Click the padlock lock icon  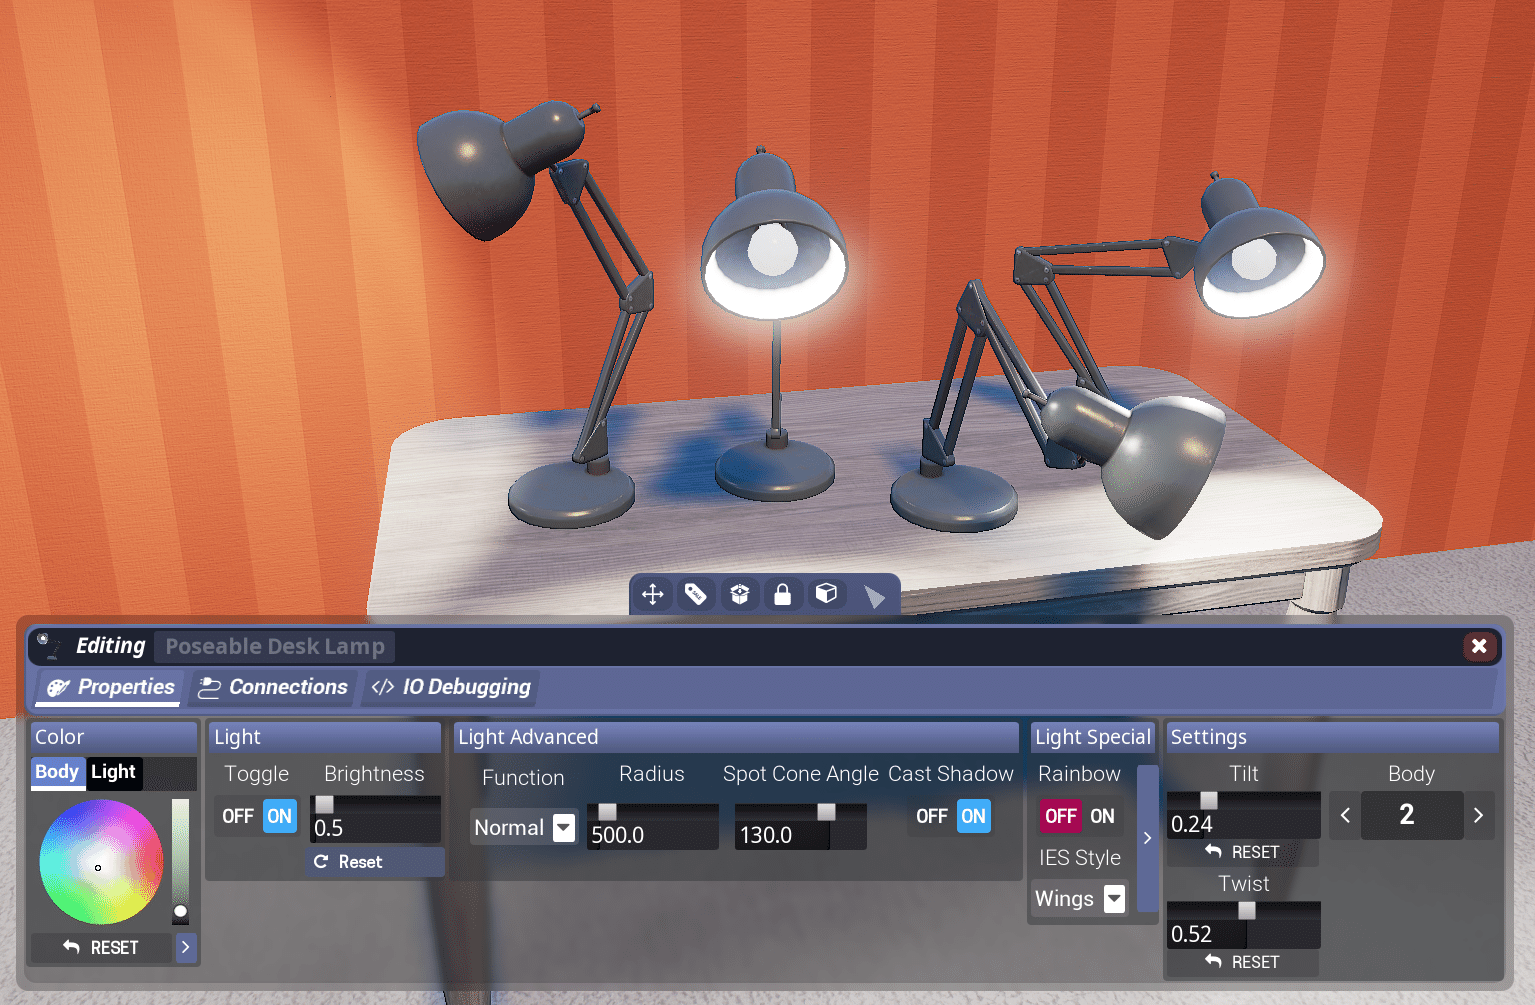[x=783, y=595]
